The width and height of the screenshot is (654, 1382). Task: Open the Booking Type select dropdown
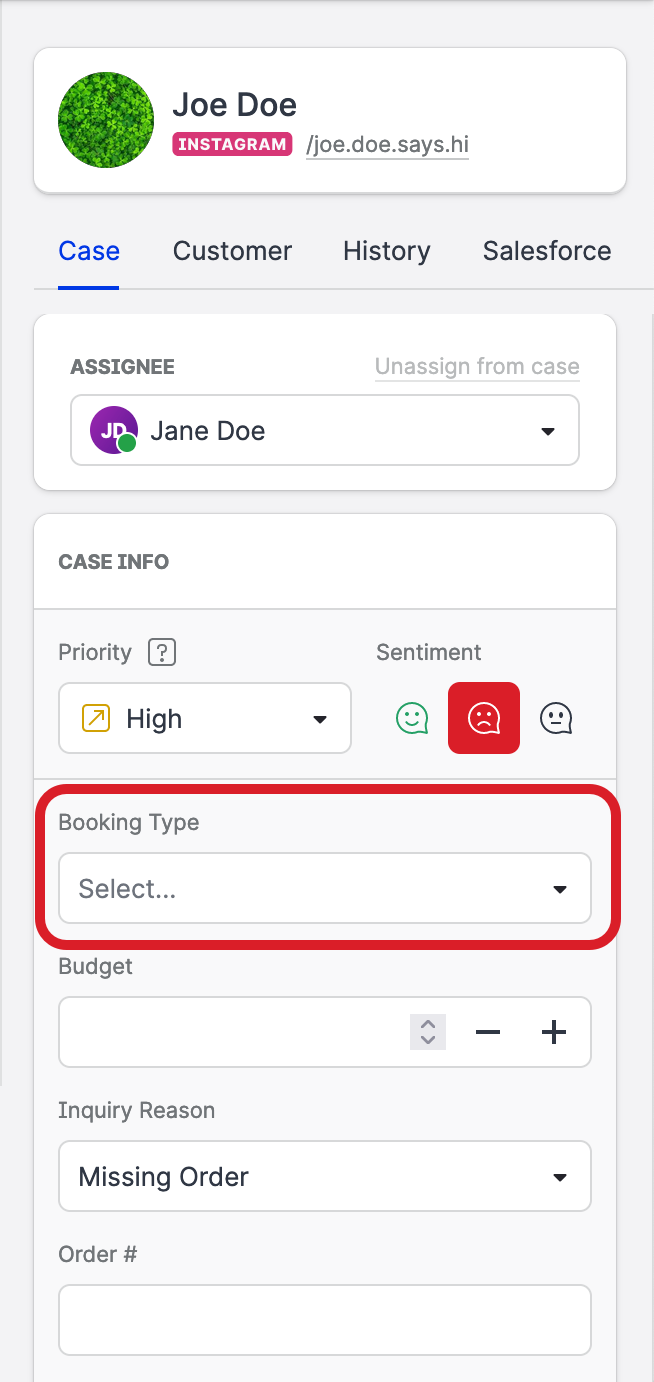coord(324,888)
